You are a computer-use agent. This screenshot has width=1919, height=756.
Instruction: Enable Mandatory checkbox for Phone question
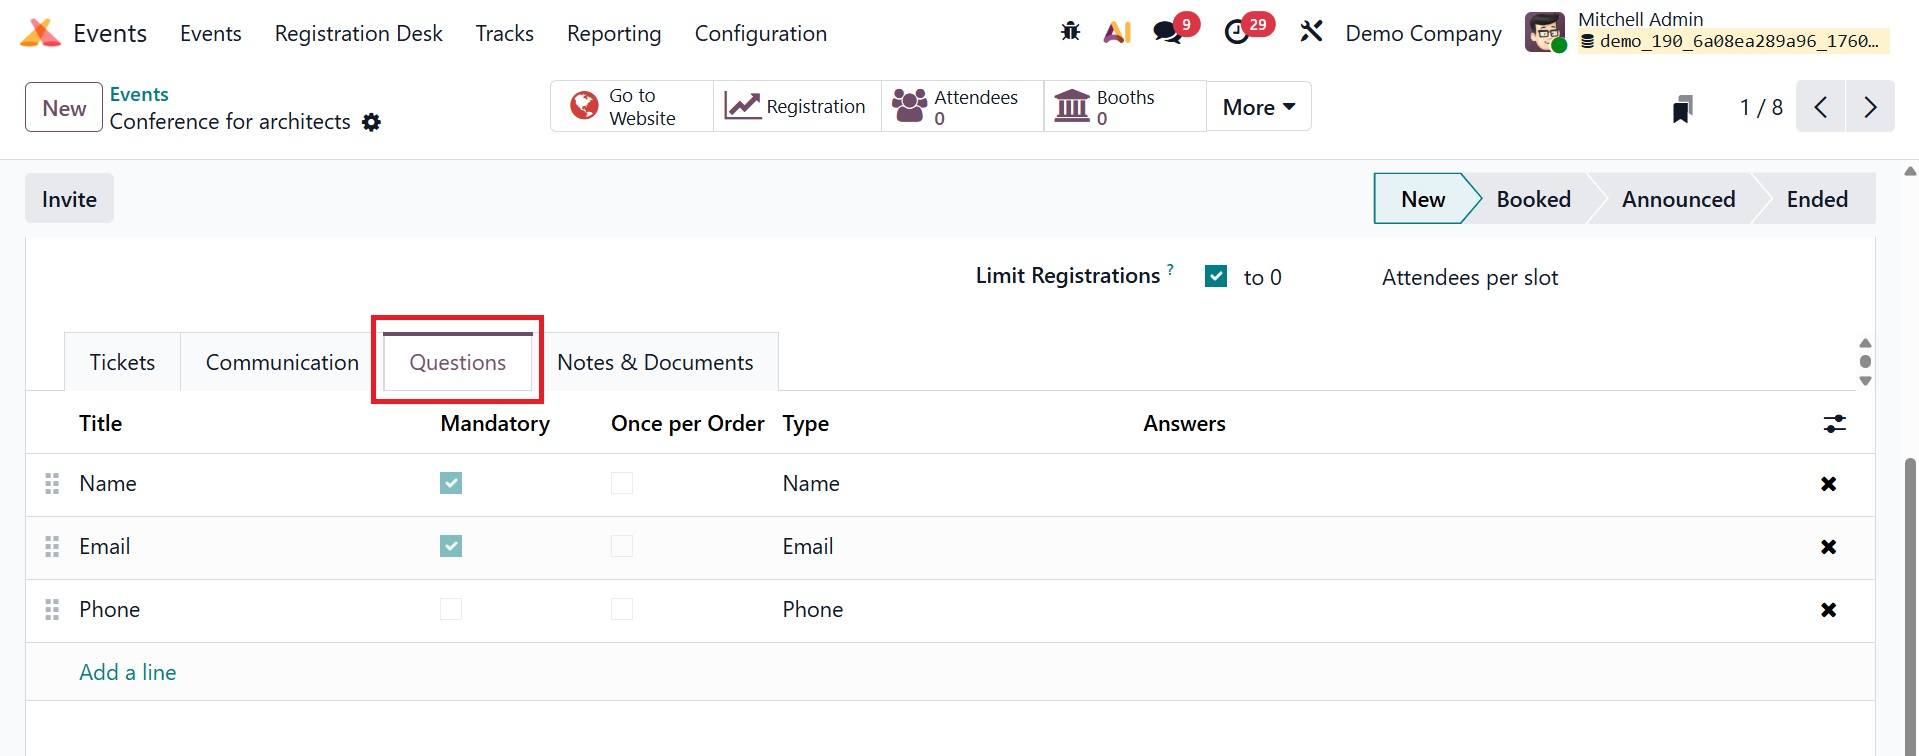pyautogui.click(x=451, y=610)
